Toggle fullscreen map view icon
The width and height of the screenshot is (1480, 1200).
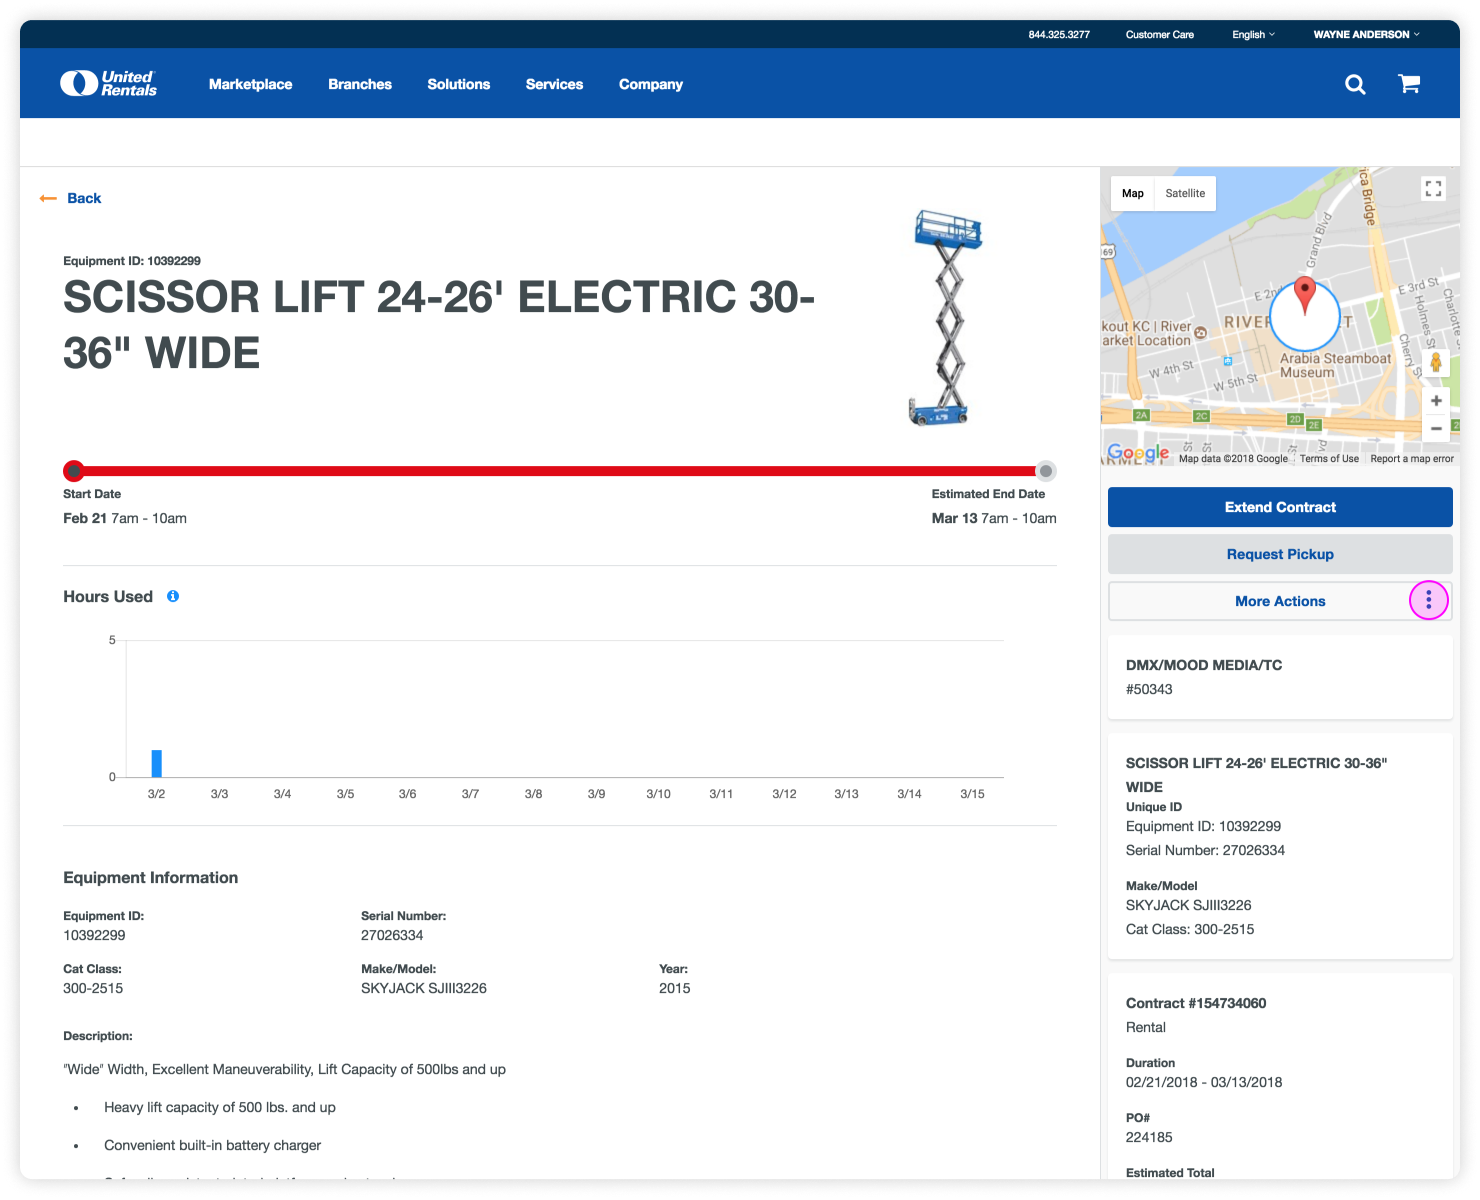[1433, 189]
